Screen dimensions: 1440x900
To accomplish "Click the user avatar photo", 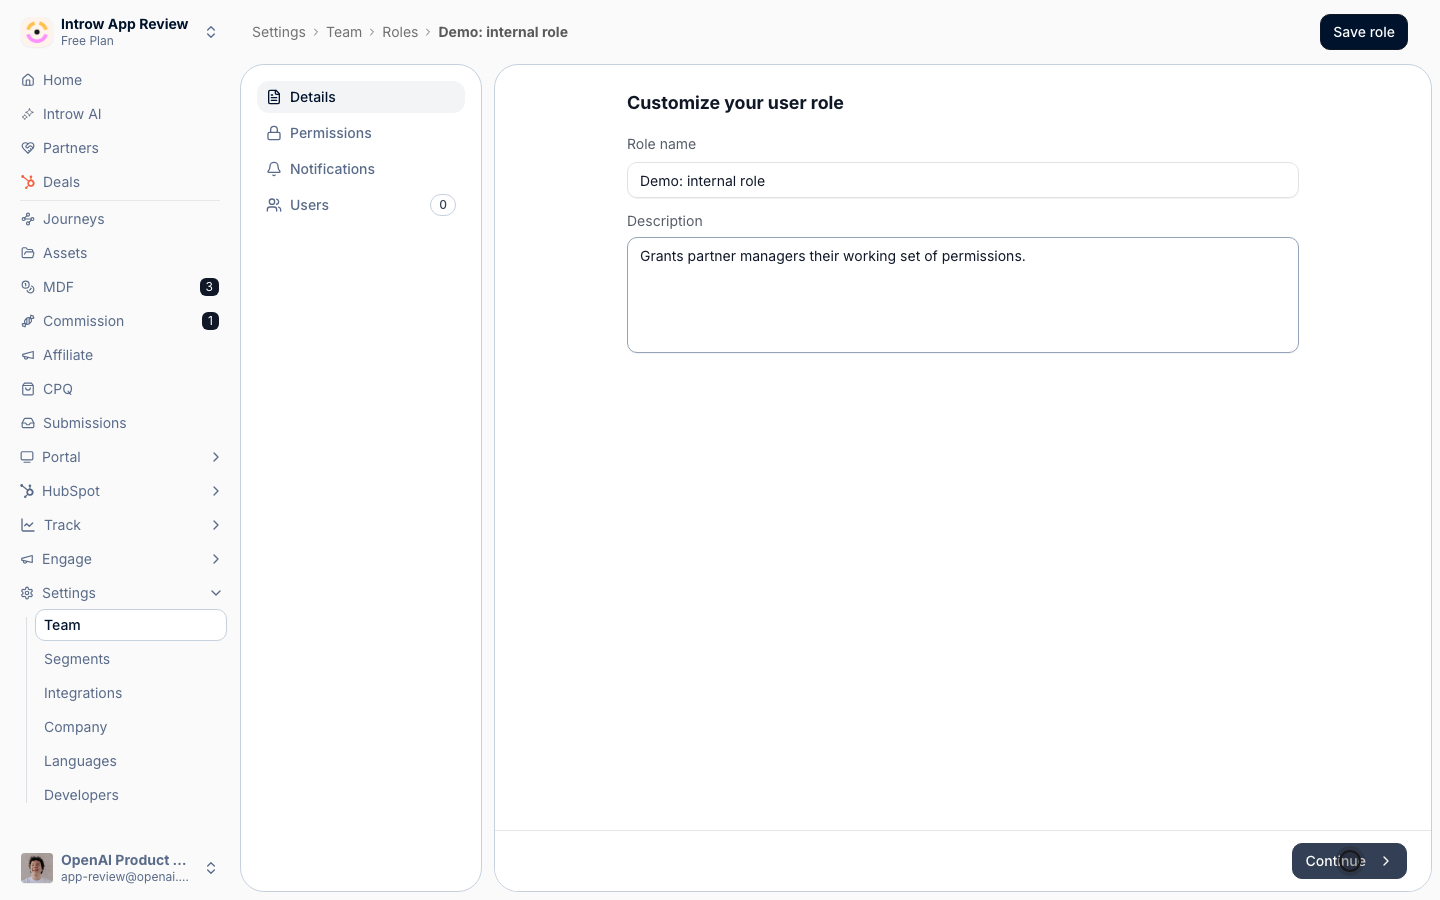I will point(37,868).
